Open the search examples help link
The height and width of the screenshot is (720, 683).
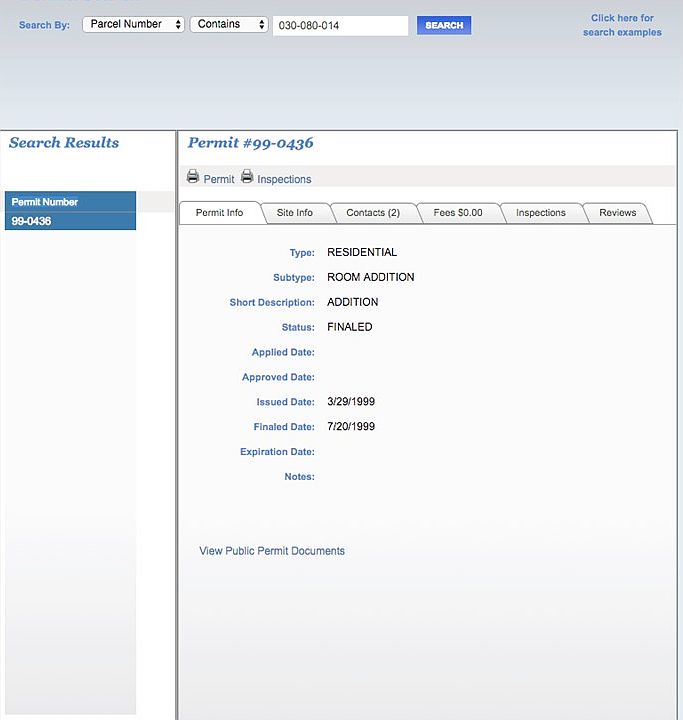(x=622, y=25)
